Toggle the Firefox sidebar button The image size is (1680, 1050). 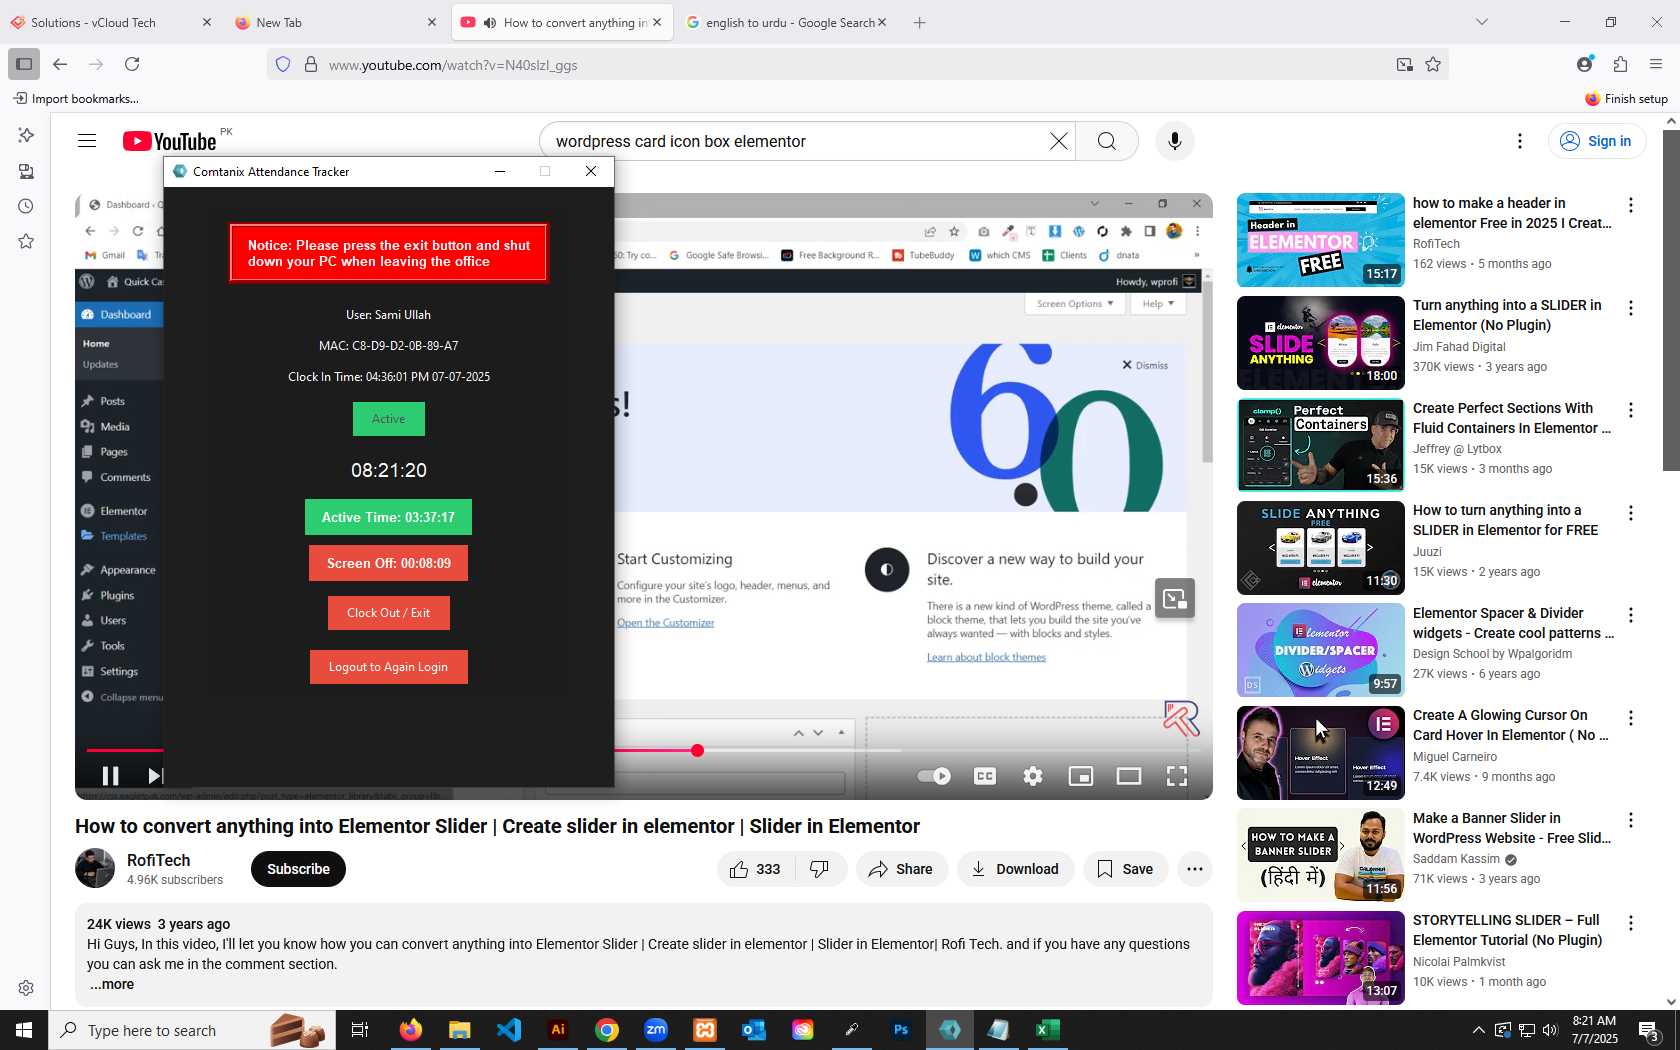[24, 64]
